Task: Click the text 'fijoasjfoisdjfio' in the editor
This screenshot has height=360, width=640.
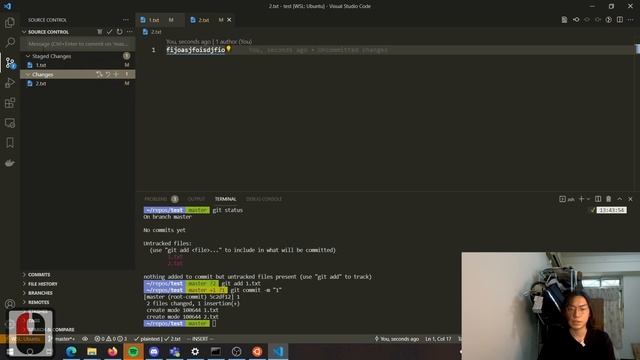Action: pyautogui.click(x=196, y=50)
